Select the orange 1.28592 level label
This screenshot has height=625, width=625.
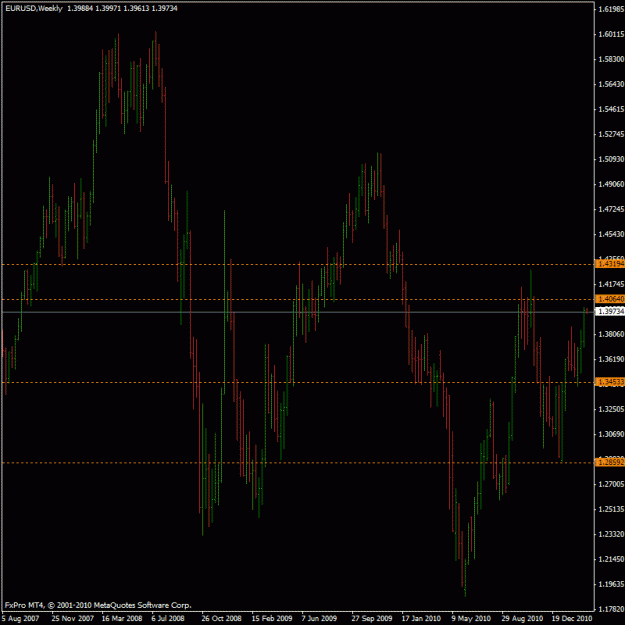[x=609, y=462]
